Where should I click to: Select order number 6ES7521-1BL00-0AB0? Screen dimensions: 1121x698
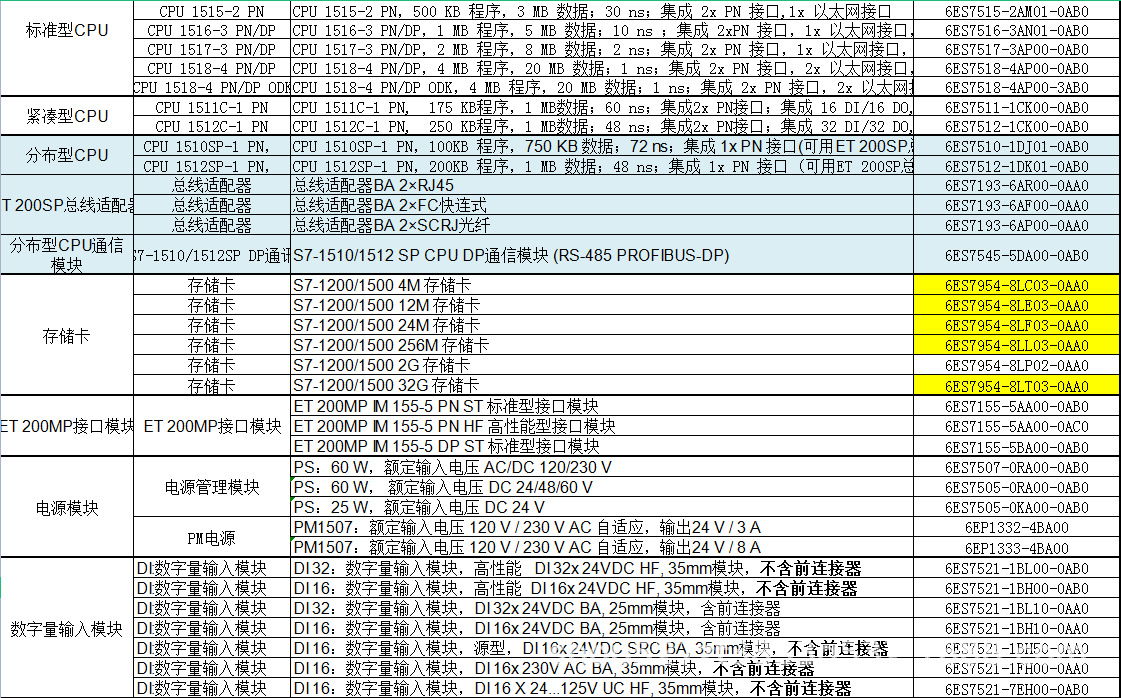click(1017, 569)
